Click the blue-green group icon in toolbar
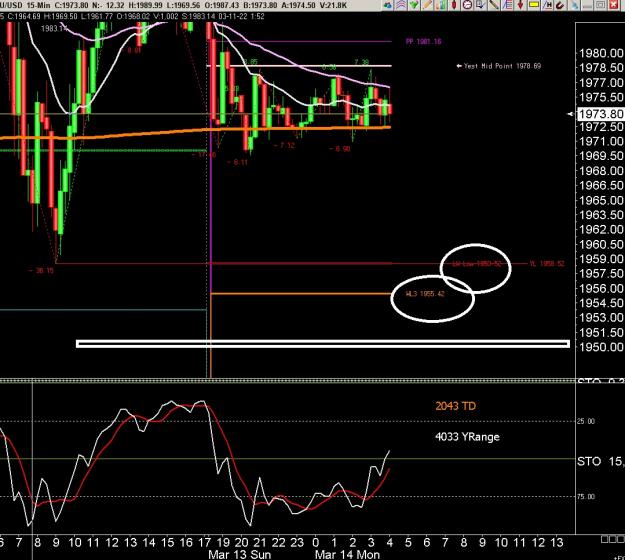Screen dimensions: 625x560 coord(388,5)
